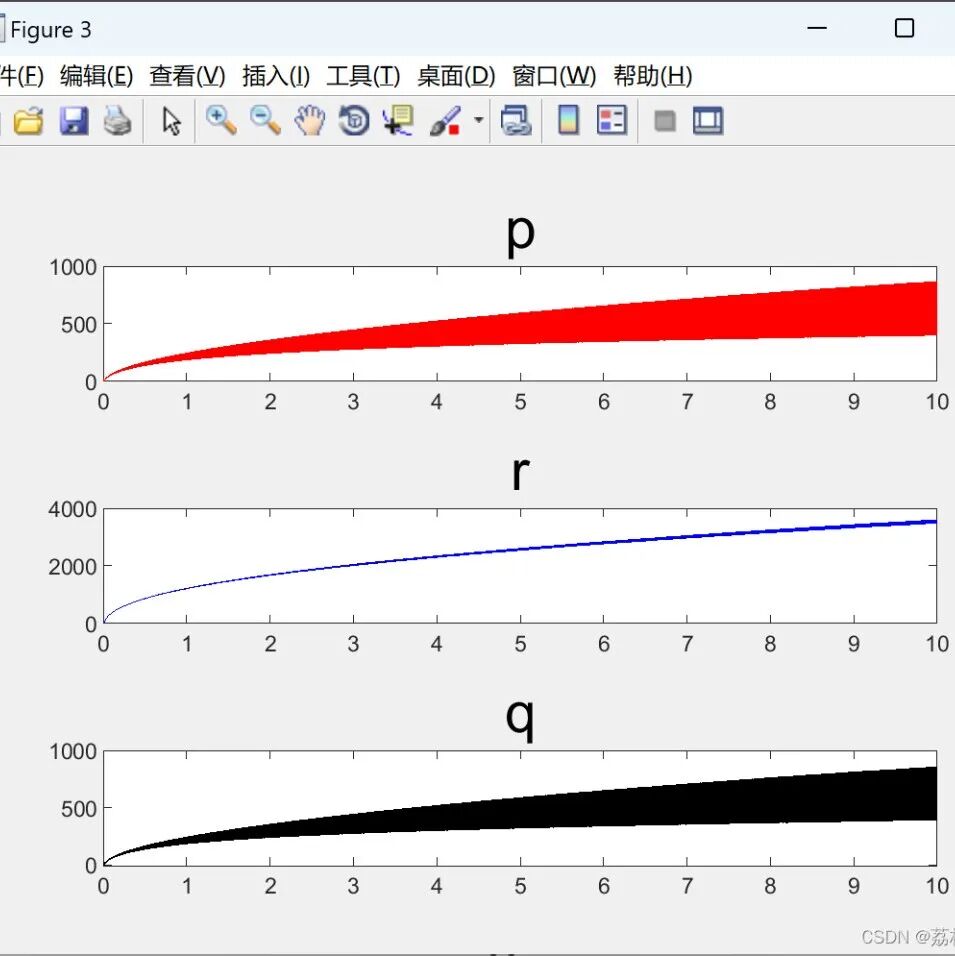Click y-axis label 1000 on plot q
The width and height of the screenshot is (955, 956).
pyautogui.click(x=73, y=751)
